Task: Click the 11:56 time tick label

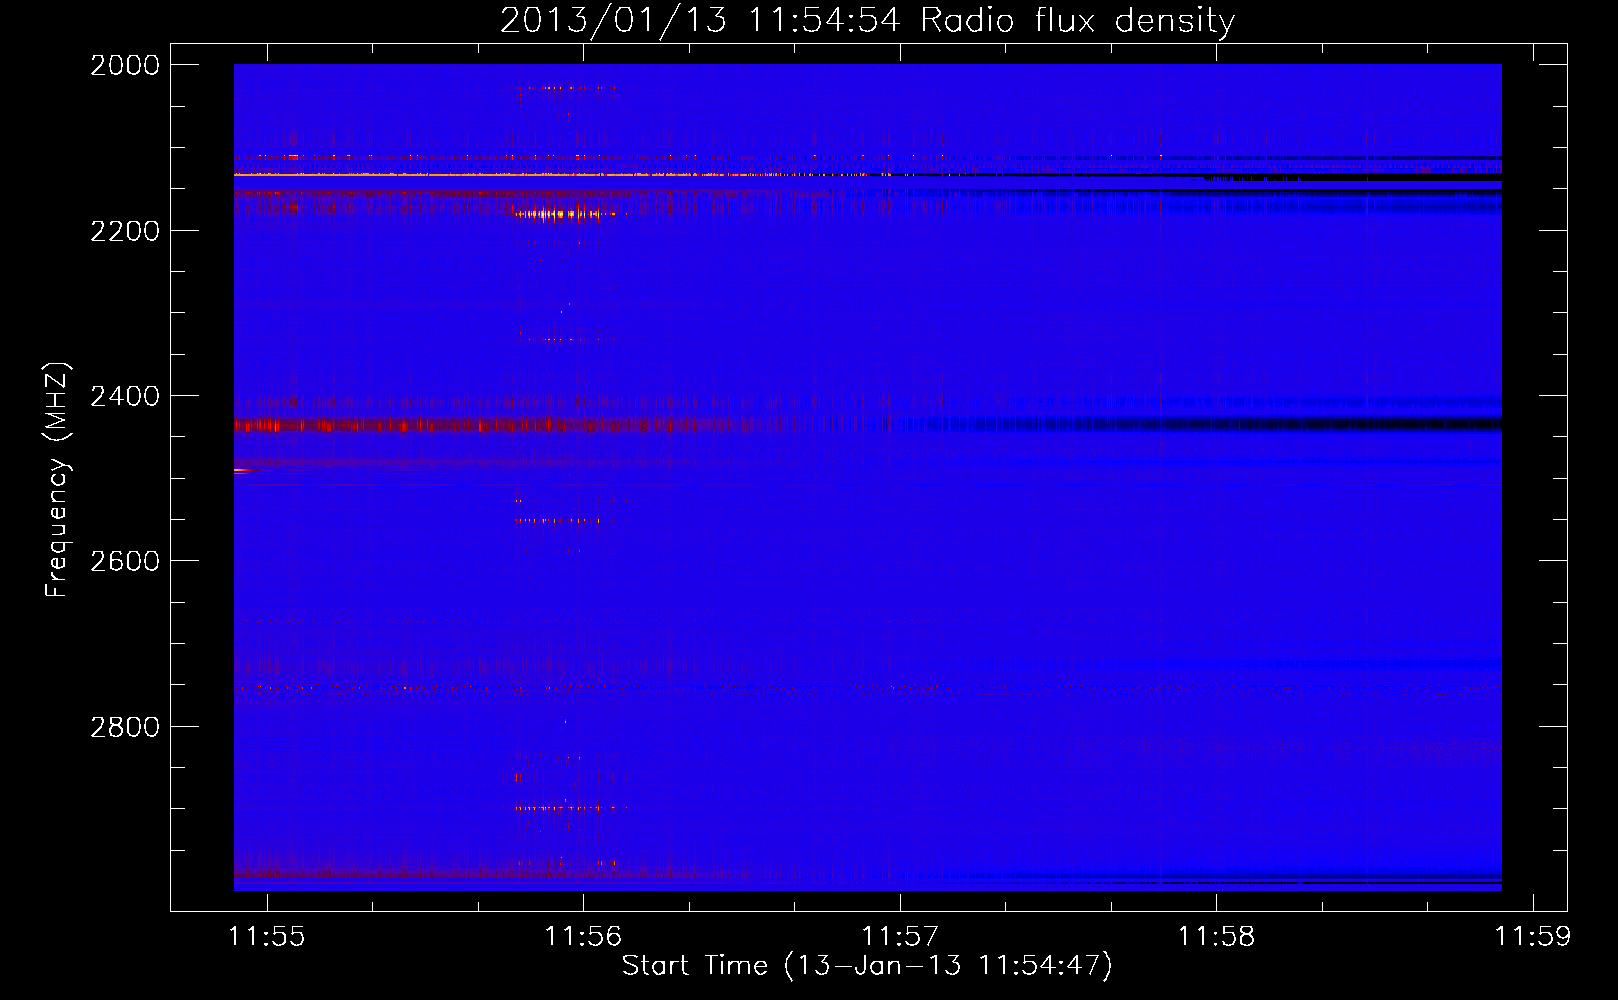Action: click(x=583, y=936)
